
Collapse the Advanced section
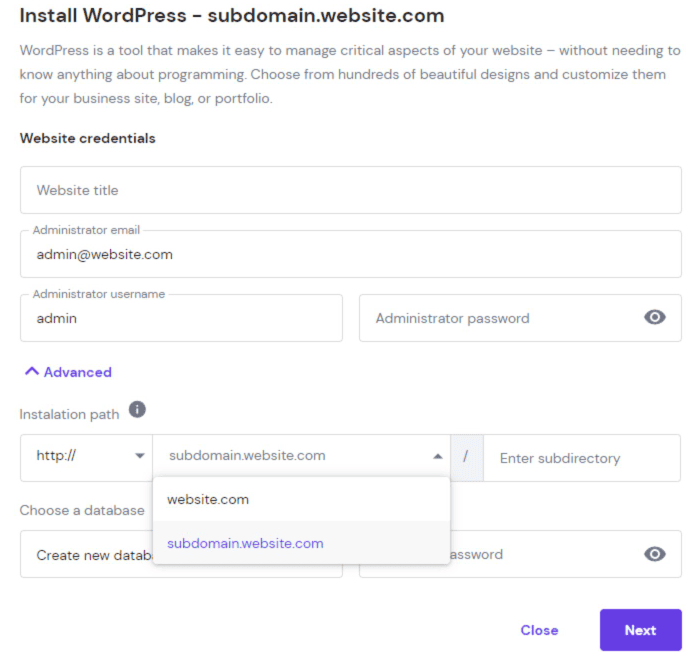coord(67,372)
